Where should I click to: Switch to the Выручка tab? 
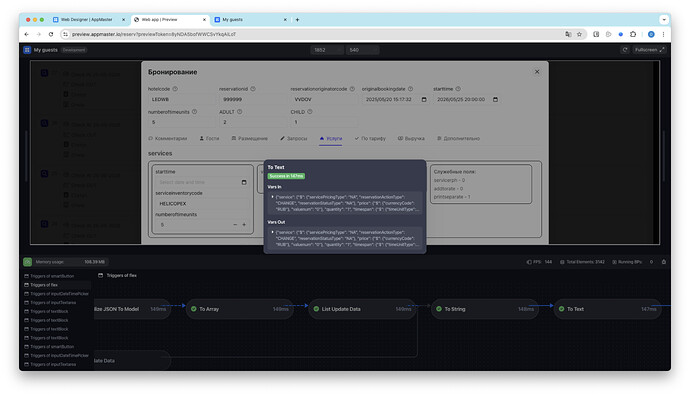[x=411, y=138]
